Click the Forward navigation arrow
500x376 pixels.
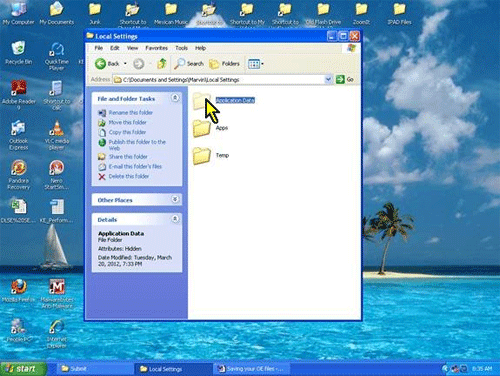coord(139,63)
